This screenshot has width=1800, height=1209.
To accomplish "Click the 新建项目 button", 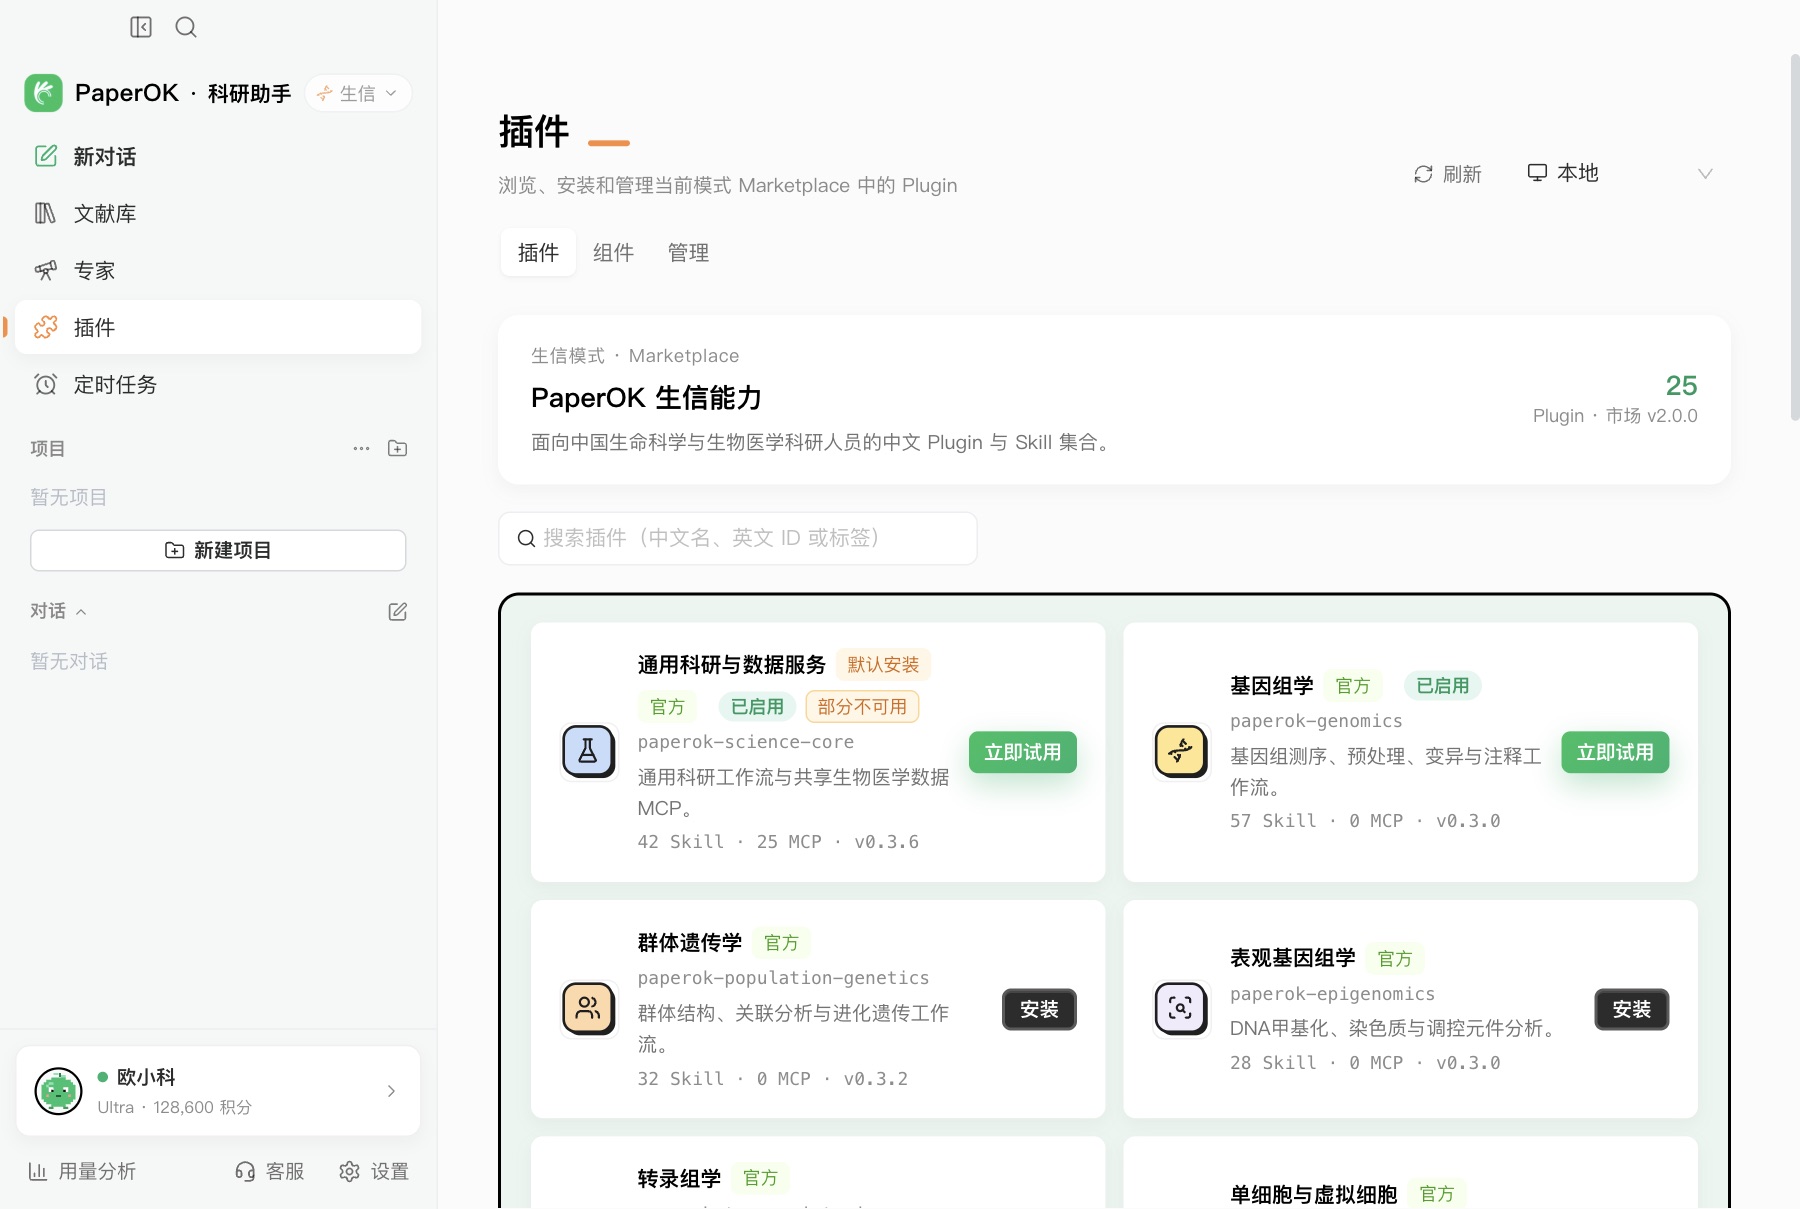I will 218,550.
